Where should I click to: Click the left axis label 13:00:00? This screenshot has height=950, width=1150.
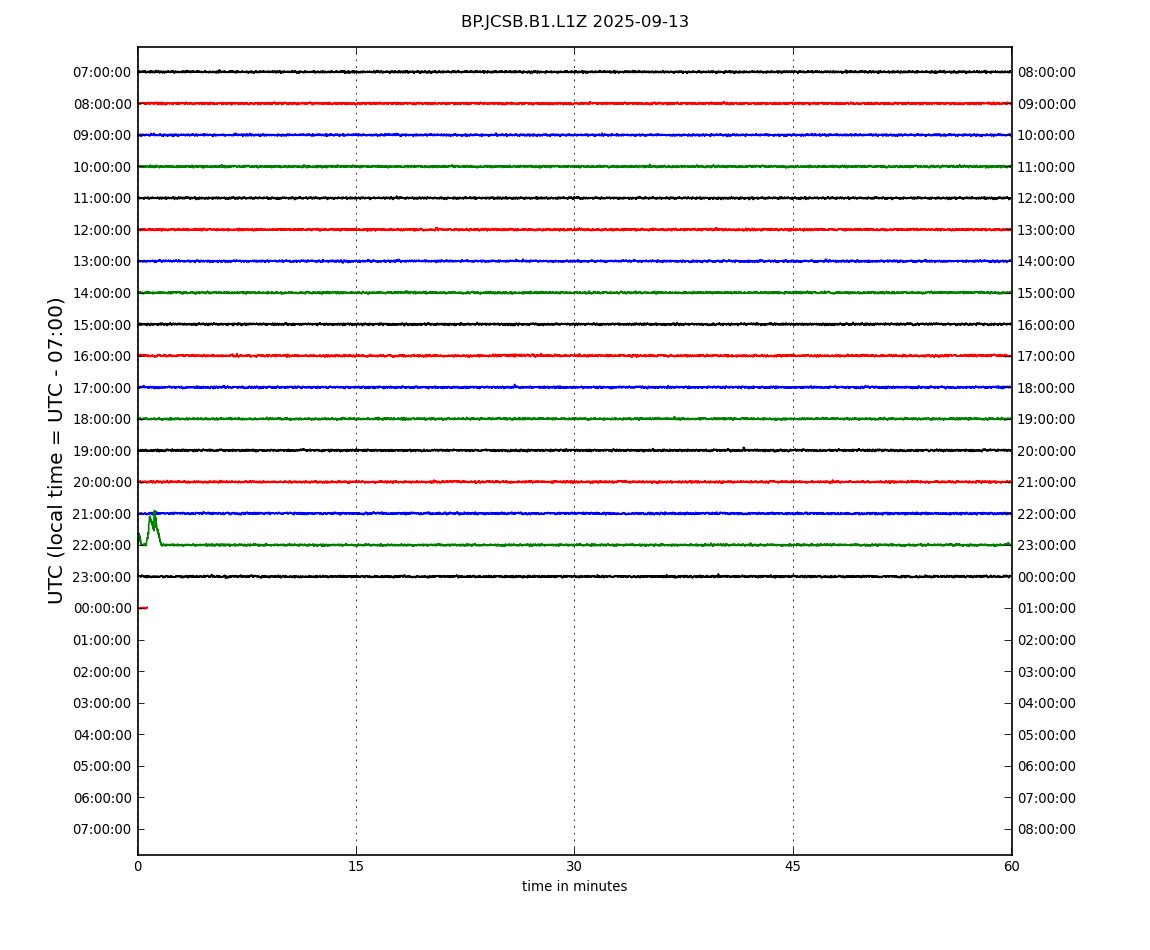(x=102, y=261)
